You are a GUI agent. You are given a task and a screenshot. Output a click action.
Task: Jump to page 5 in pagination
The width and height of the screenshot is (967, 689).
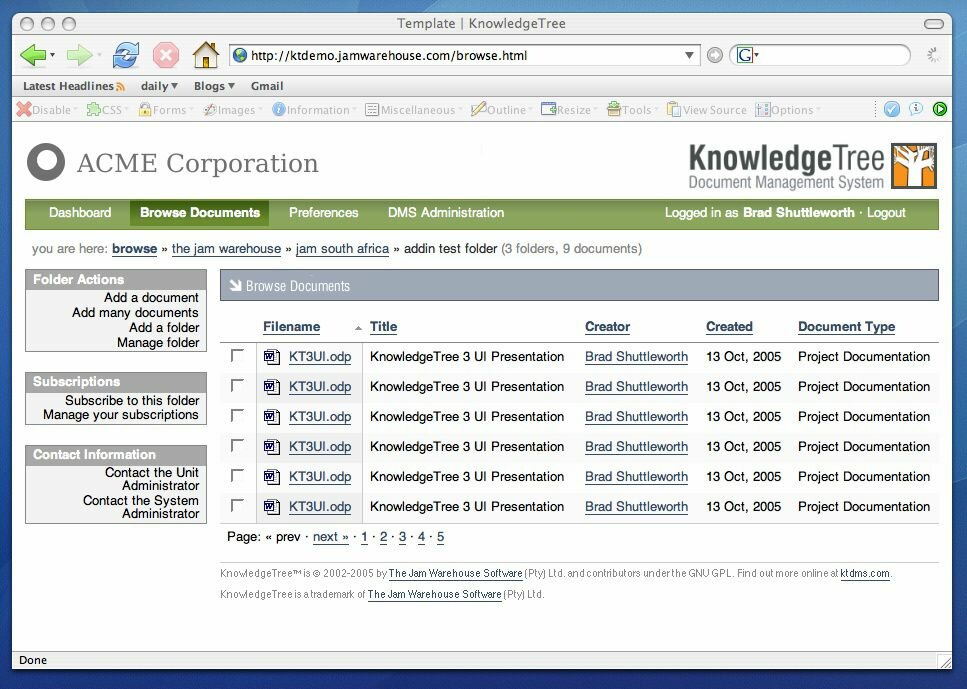point(440,537)
